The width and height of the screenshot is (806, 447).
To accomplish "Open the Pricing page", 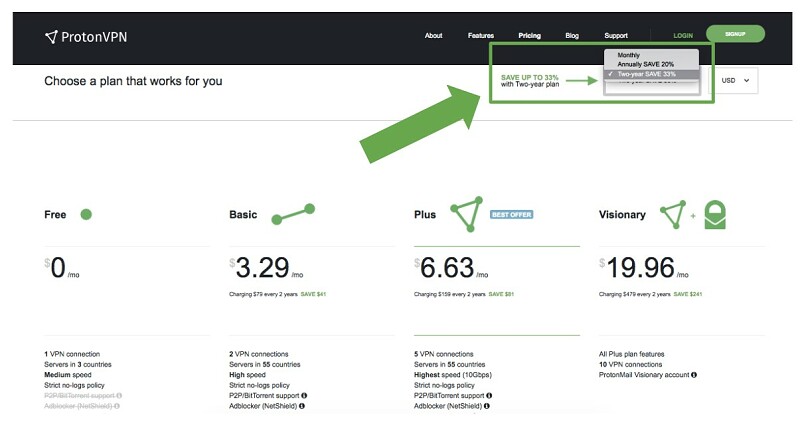I will [x=529, y=35].
